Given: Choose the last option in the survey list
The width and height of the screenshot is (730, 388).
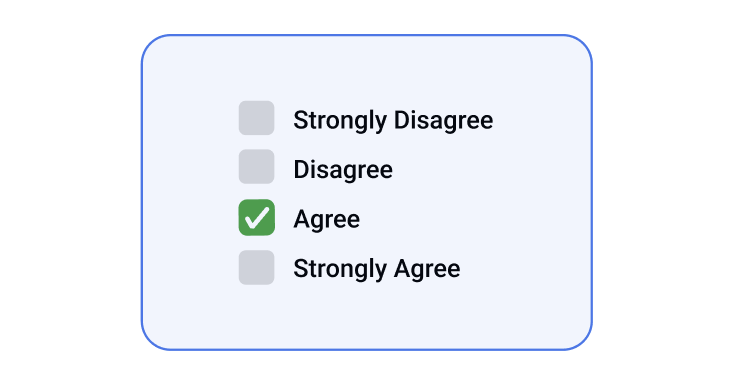Looking at the screenshot, I should pos(257,267).
